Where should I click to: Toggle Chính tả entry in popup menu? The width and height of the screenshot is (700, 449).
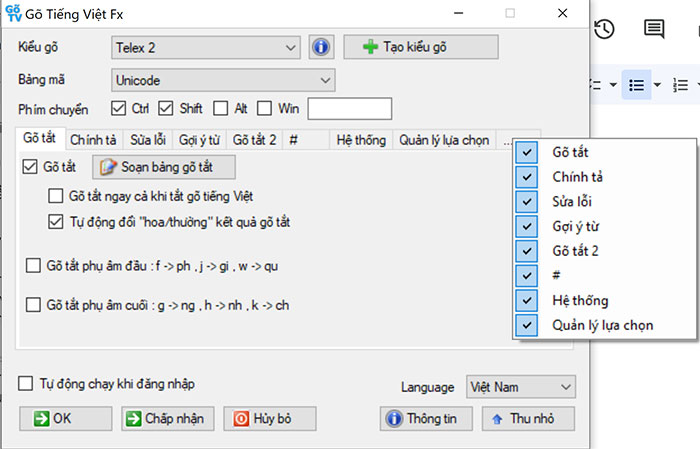(604, 177)
